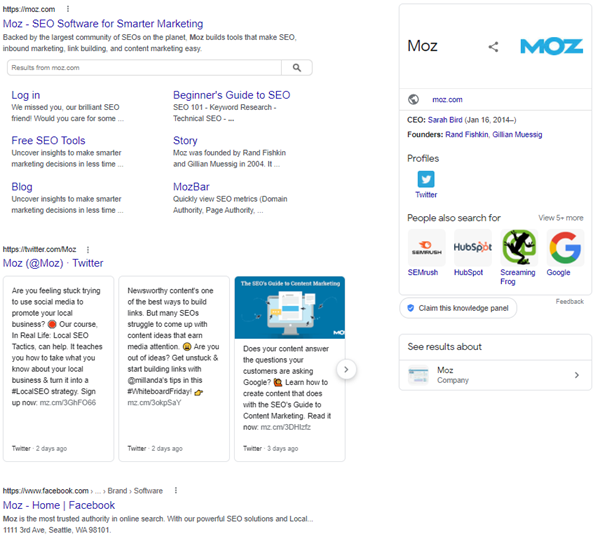Select the SEMrush logo thumbnail

click(x=427, y=248)
